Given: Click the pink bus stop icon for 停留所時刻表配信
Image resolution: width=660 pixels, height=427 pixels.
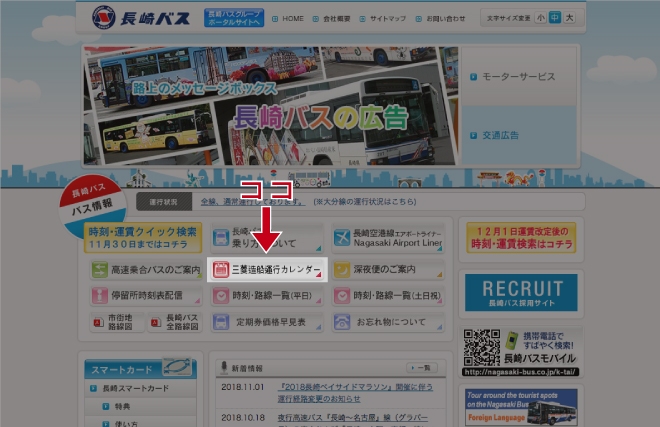Looking at the screenshot, I should tap(100, 296).
